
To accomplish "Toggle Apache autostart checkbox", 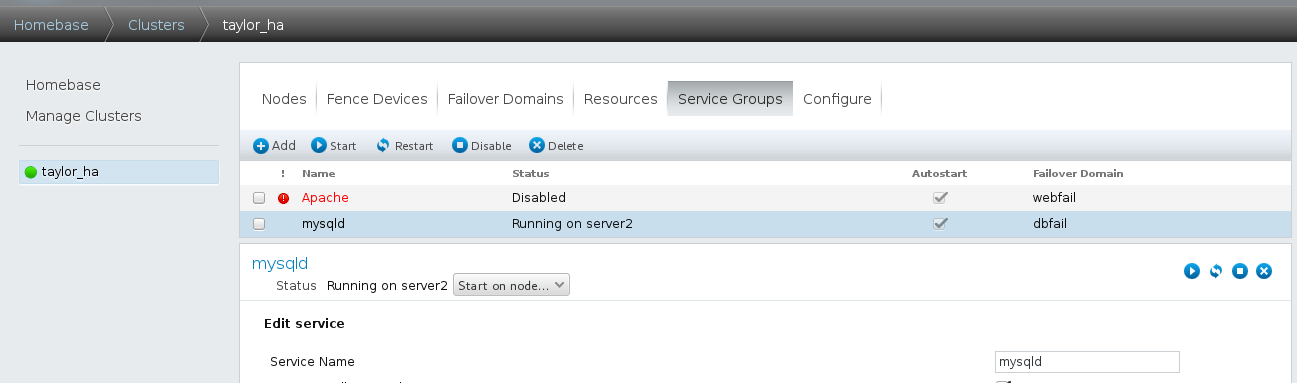I will (940, 198).
